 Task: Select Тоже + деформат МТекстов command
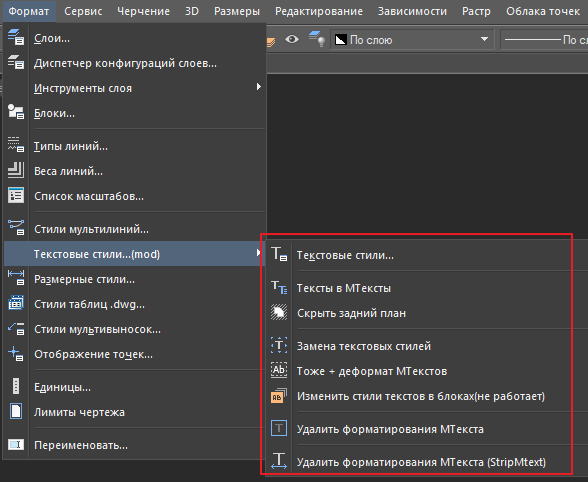[x=372, y=371]
